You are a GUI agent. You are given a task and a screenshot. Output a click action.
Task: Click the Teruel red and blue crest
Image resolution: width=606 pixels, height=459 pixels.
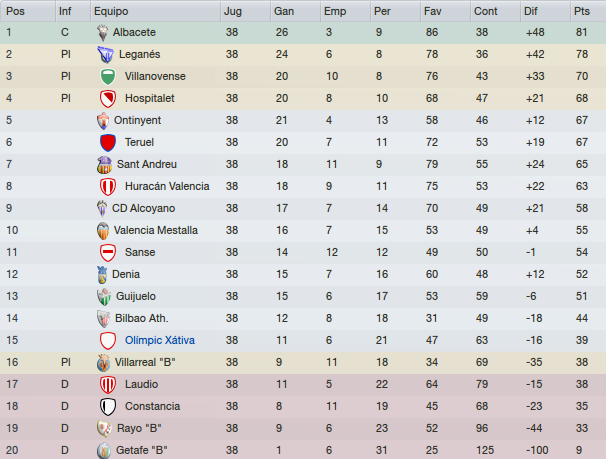(108, 143)
